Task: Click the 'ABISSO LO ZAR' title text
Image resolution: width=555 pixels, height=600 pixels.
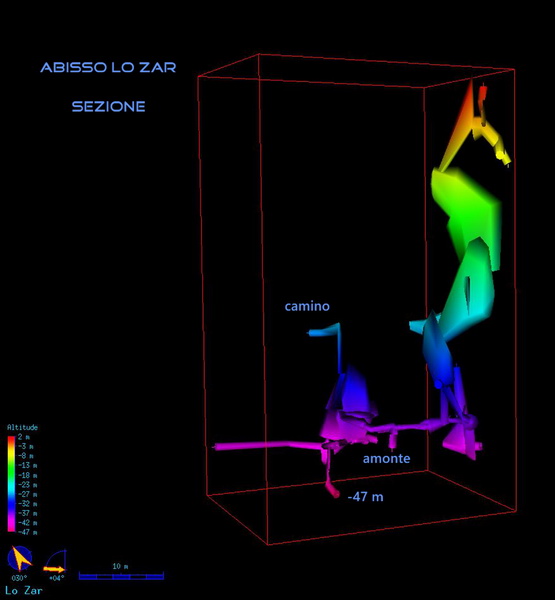Action: coord(108,67)
